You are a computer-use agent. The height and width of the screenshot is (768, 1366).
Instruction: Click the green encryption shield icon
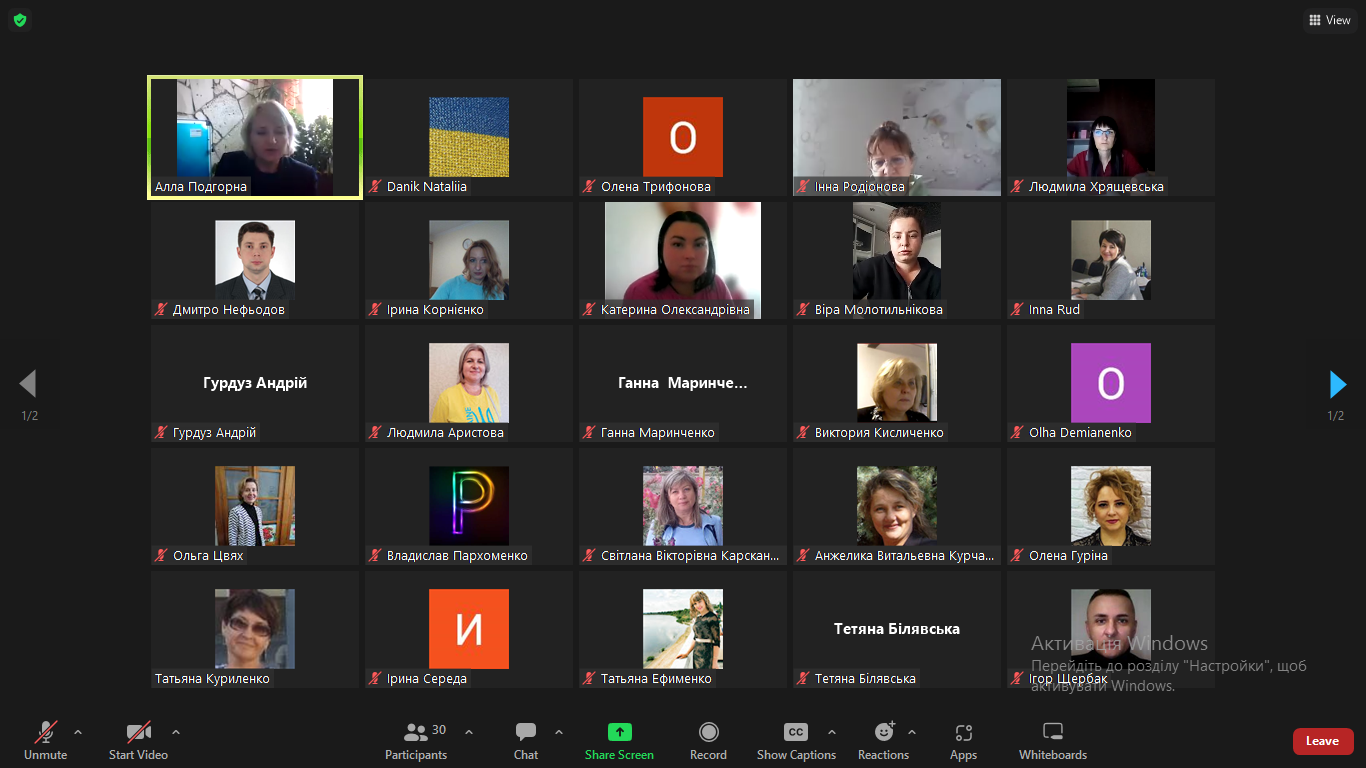click(x=19, y=20)
